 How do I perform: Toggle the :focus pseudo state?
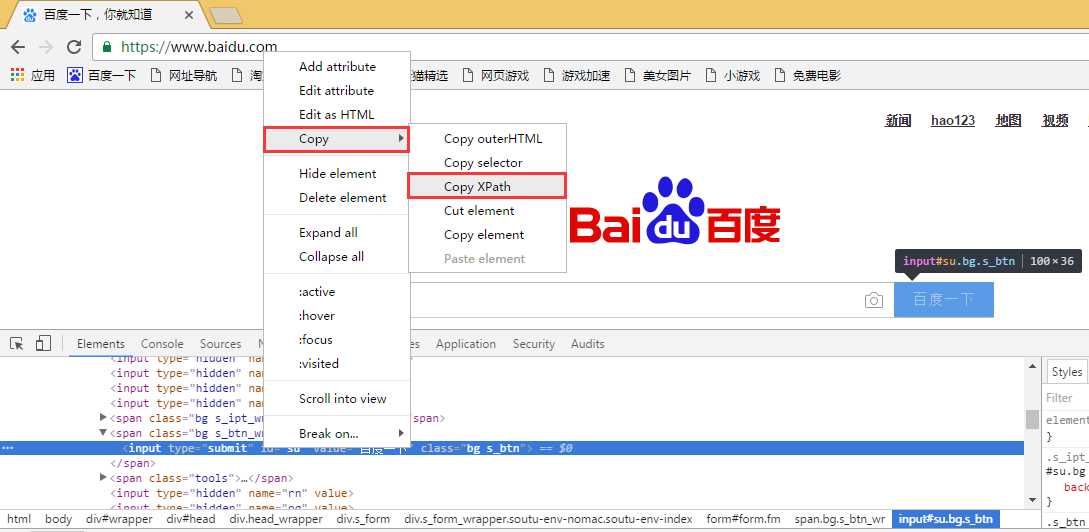(337, 340)
